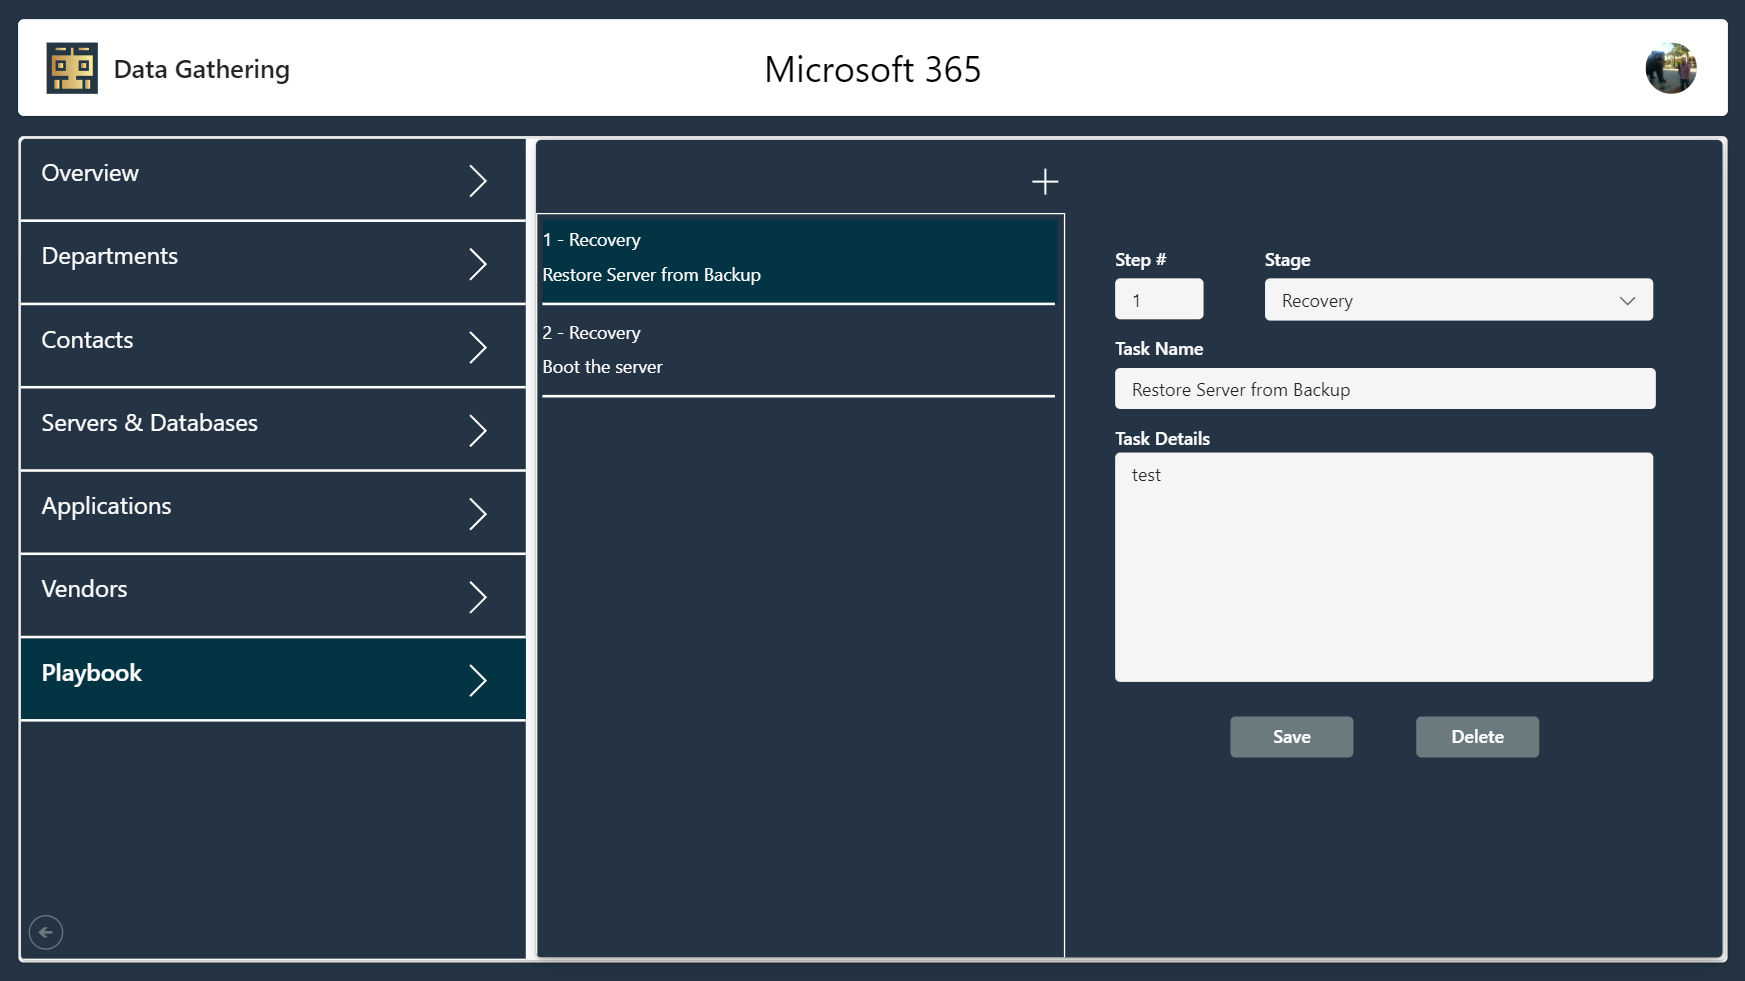This screenshot has height=981, width=1745.
Task: Open the Overview section
Action: pos(273,180)
